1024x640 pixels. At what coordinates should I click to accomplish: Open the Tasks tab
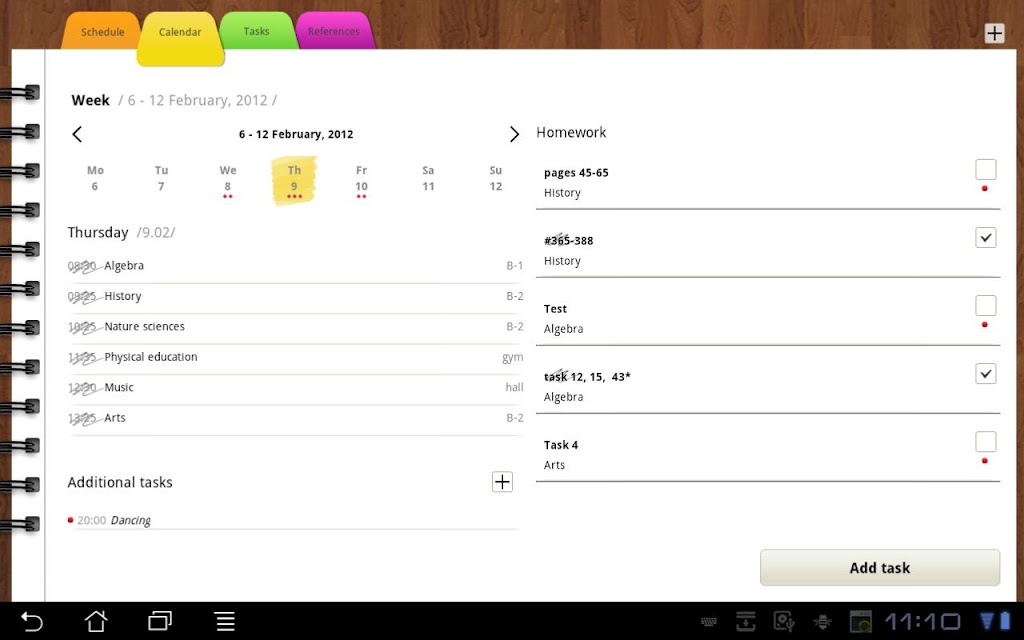(x=257, y=31)
